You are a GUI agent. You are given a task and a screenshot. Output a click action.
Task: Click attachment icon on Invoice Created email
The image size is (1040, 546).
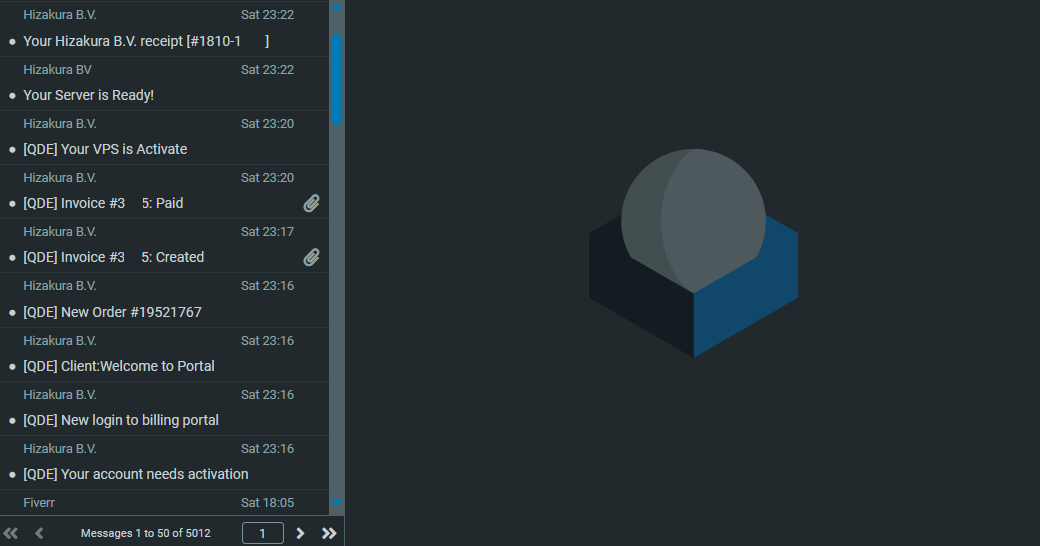[x=312, y=257]
